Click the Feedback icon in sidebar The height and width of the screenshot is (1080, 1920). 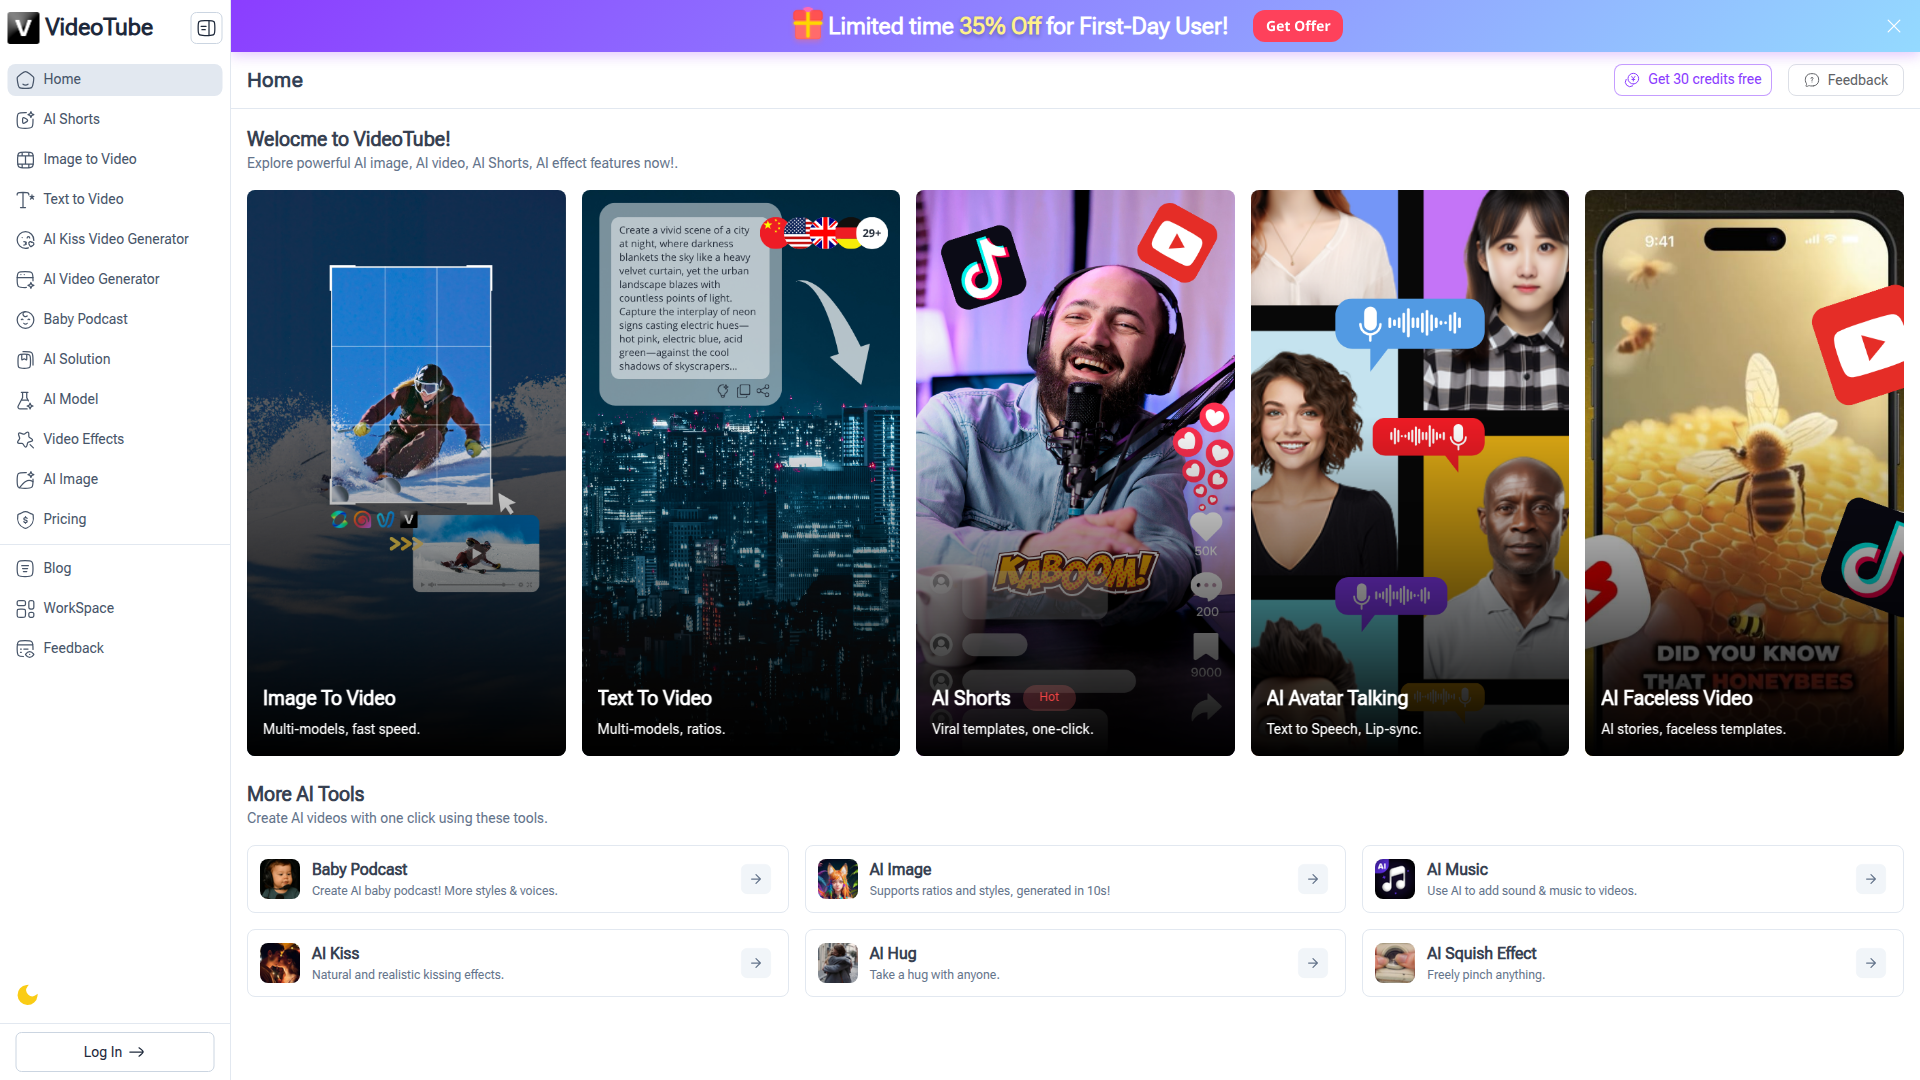26,649
